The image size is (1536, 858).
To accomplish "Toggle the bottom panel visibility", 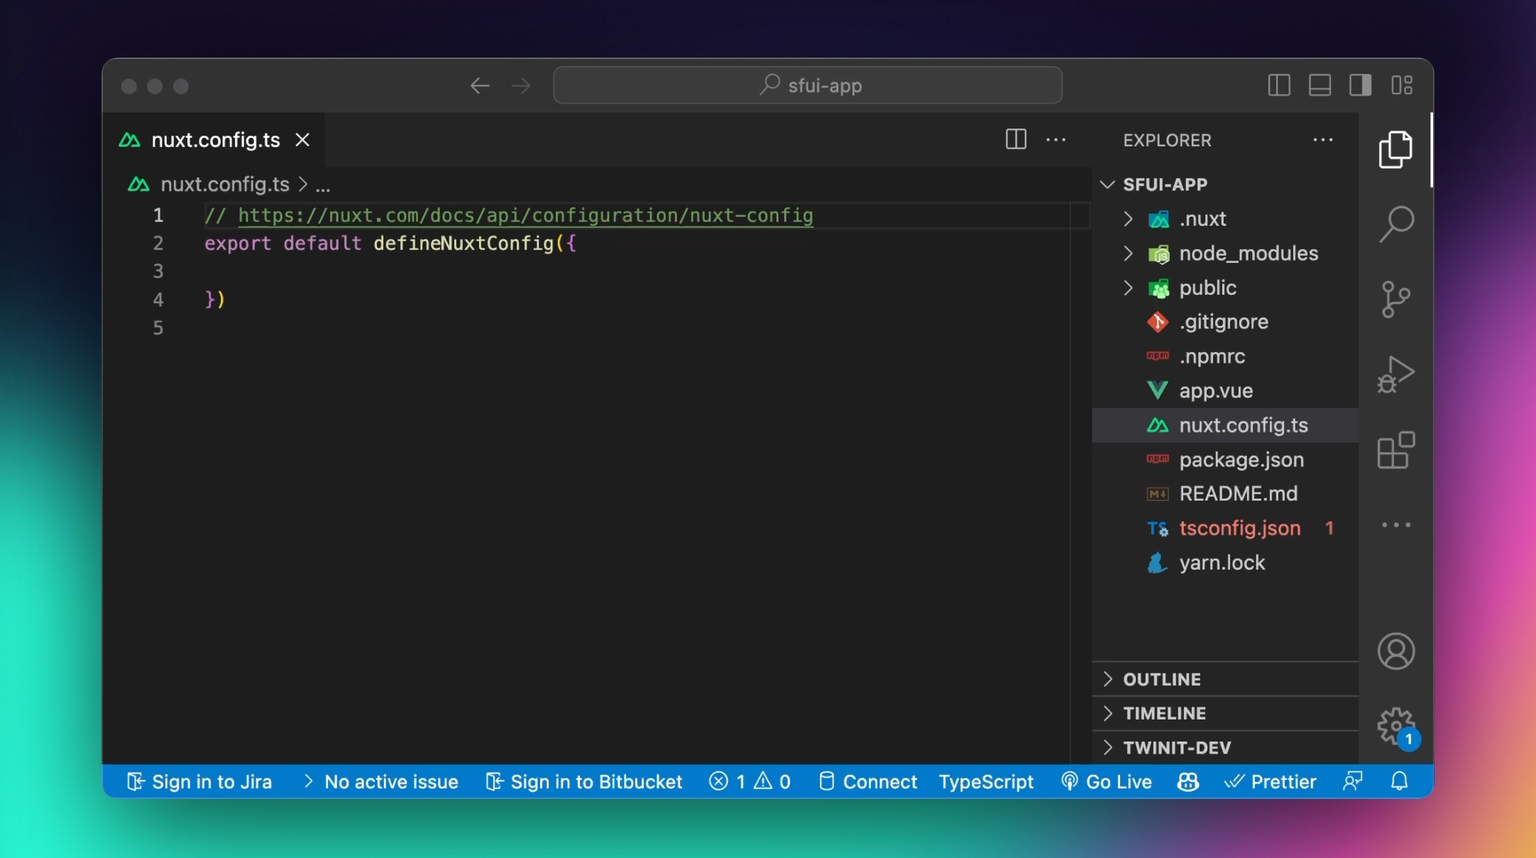I will pos(1320,85).
